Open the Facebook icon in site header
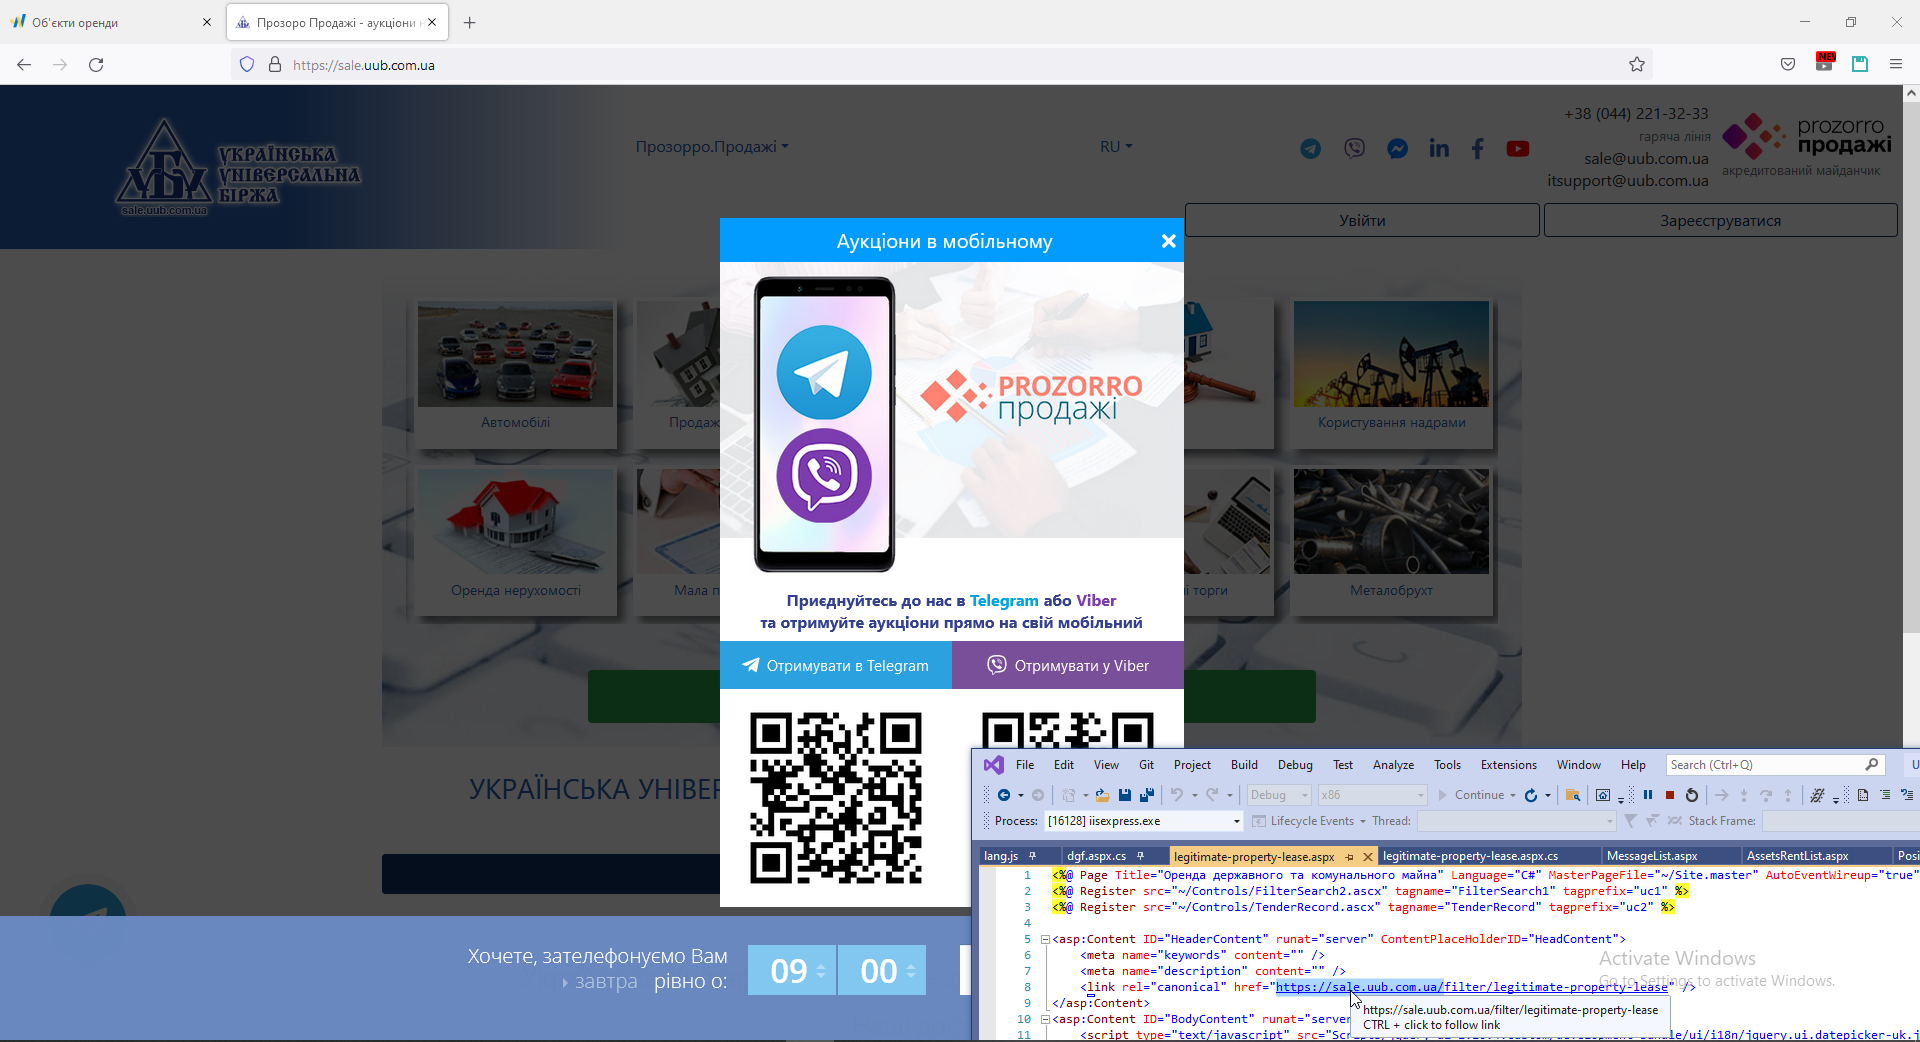The height and width of the screenshot is (1042, 1920). tap(1478, 149)
